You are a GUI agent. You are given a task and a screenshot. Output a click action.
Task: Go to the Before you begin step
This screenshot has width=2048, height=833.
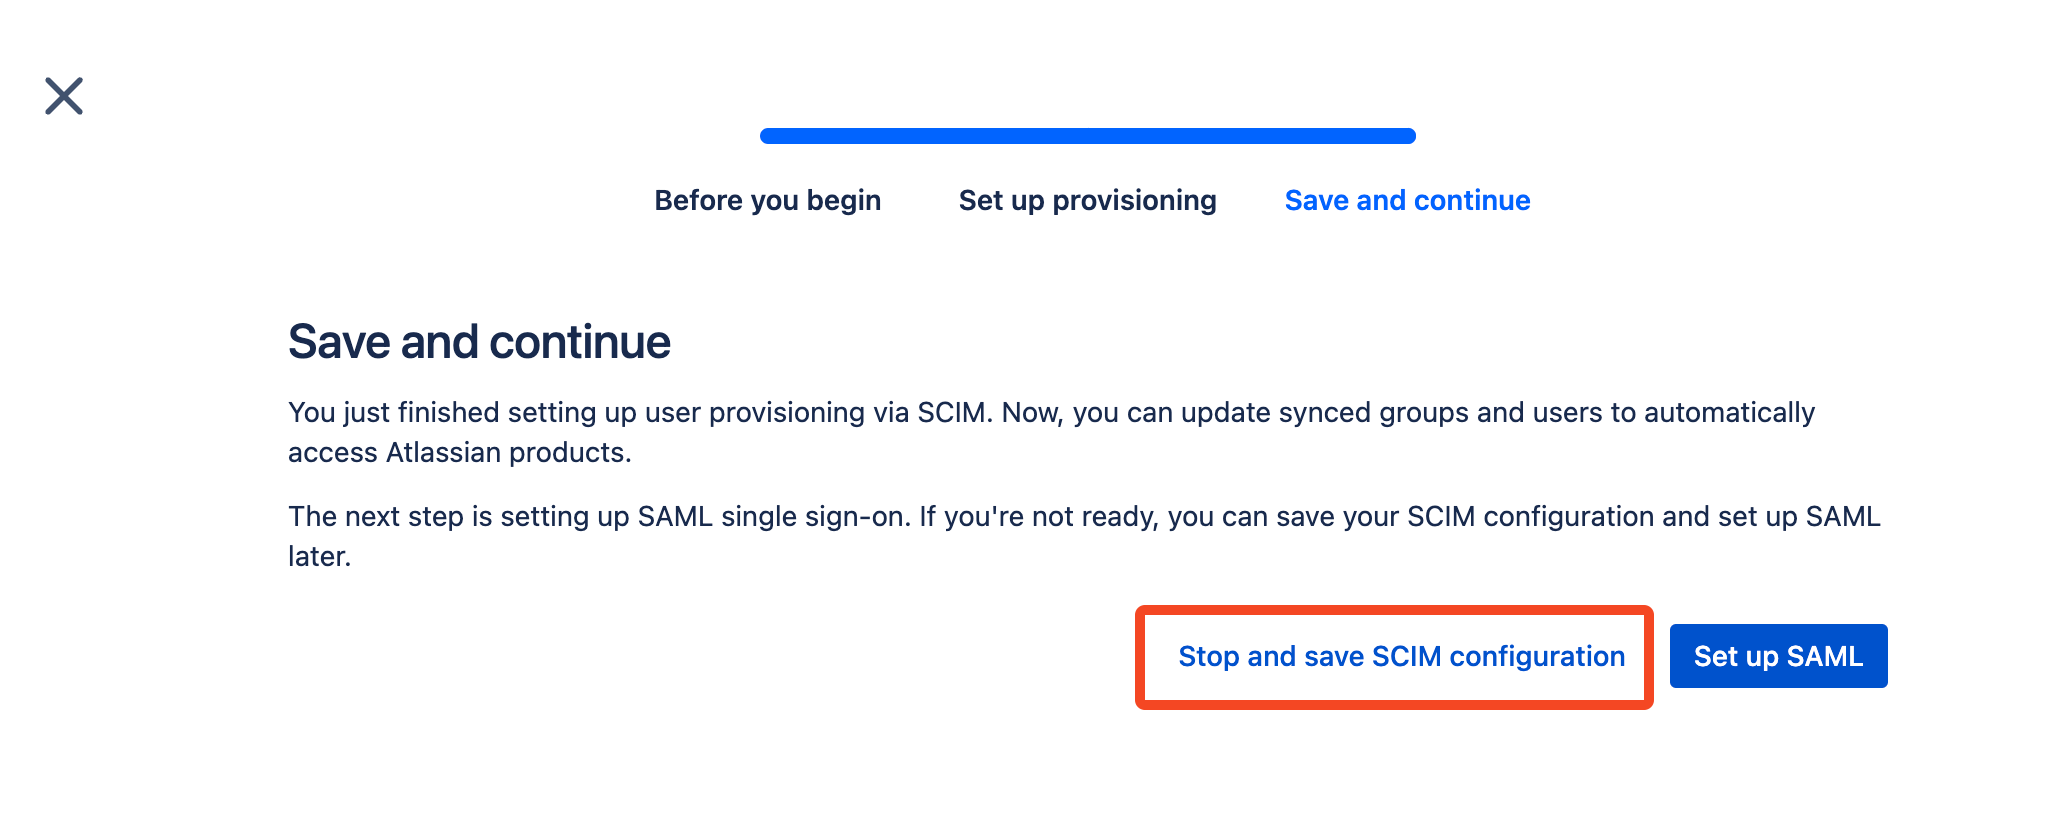click(767, 200)
